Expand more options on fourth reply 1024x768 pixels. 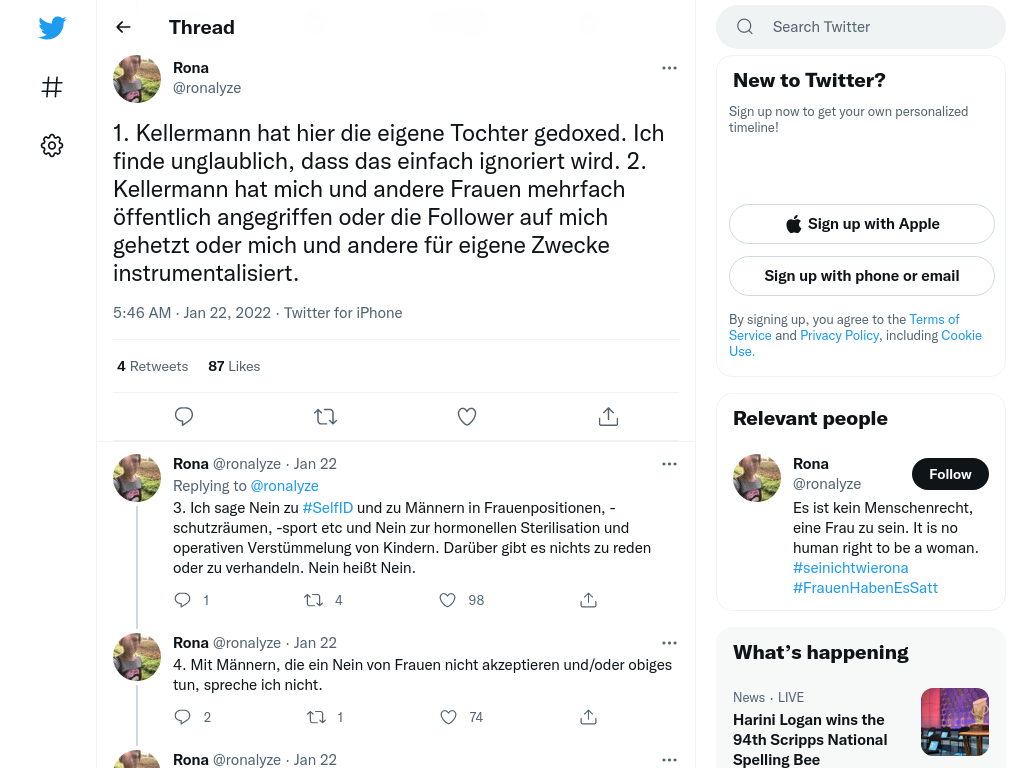[669, 643]
